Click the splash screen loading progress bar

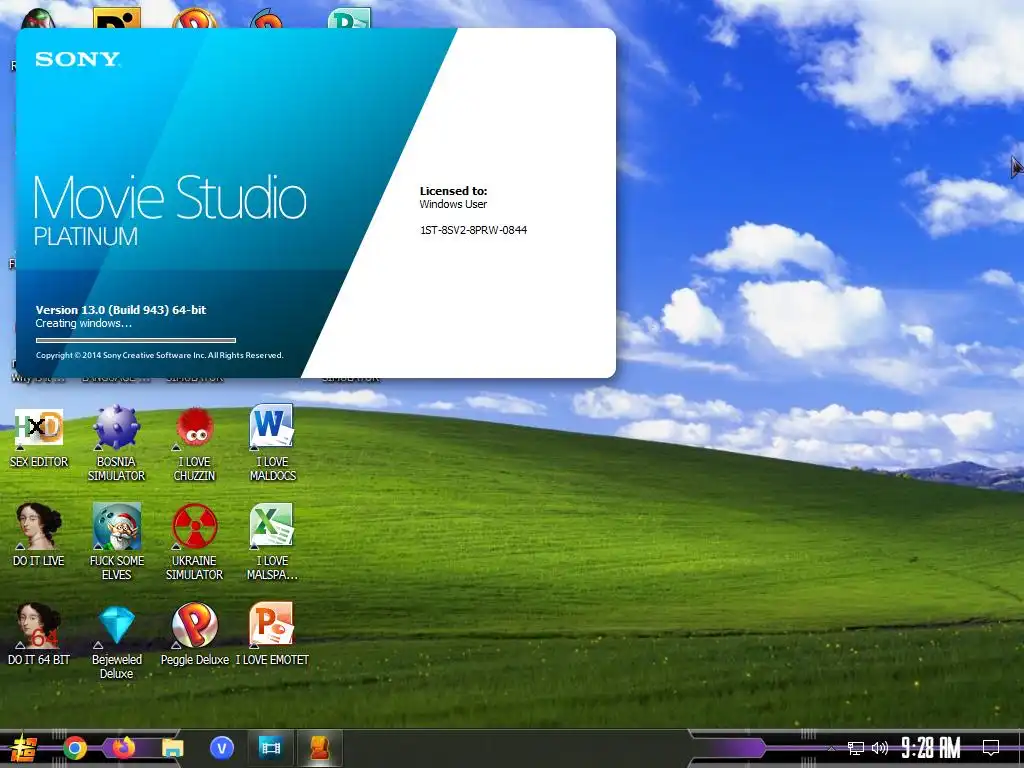point(136,340)
